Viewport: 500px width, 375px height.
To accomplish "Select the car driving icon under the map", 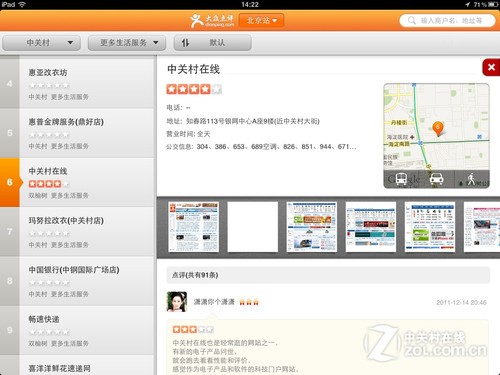I will tap(436, 179).
